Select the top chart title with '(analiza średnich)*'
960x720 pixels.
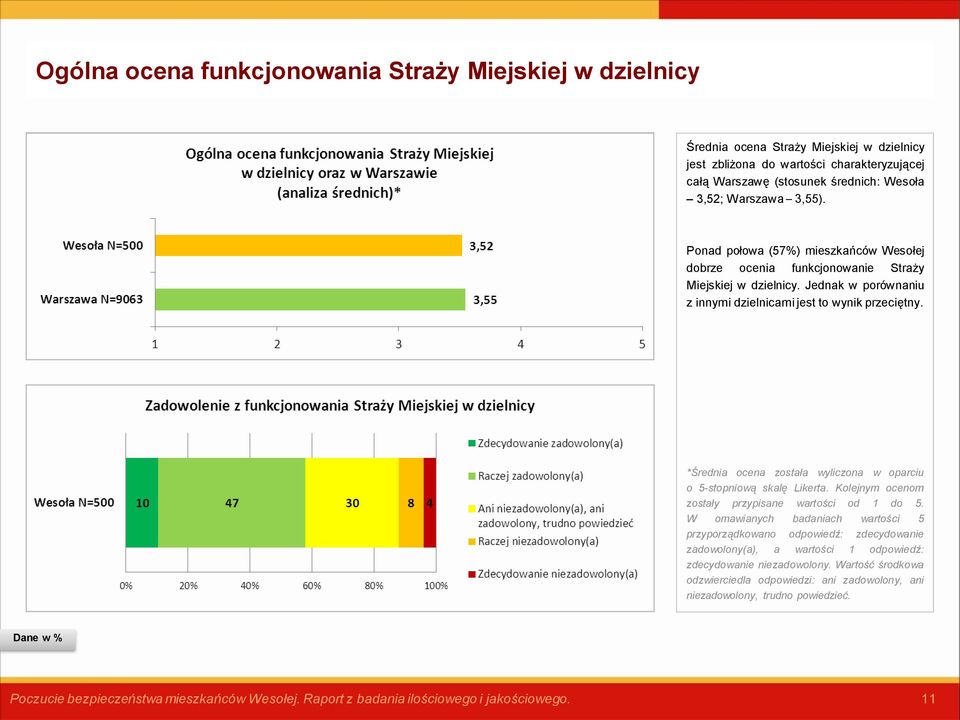click(339, 173)
